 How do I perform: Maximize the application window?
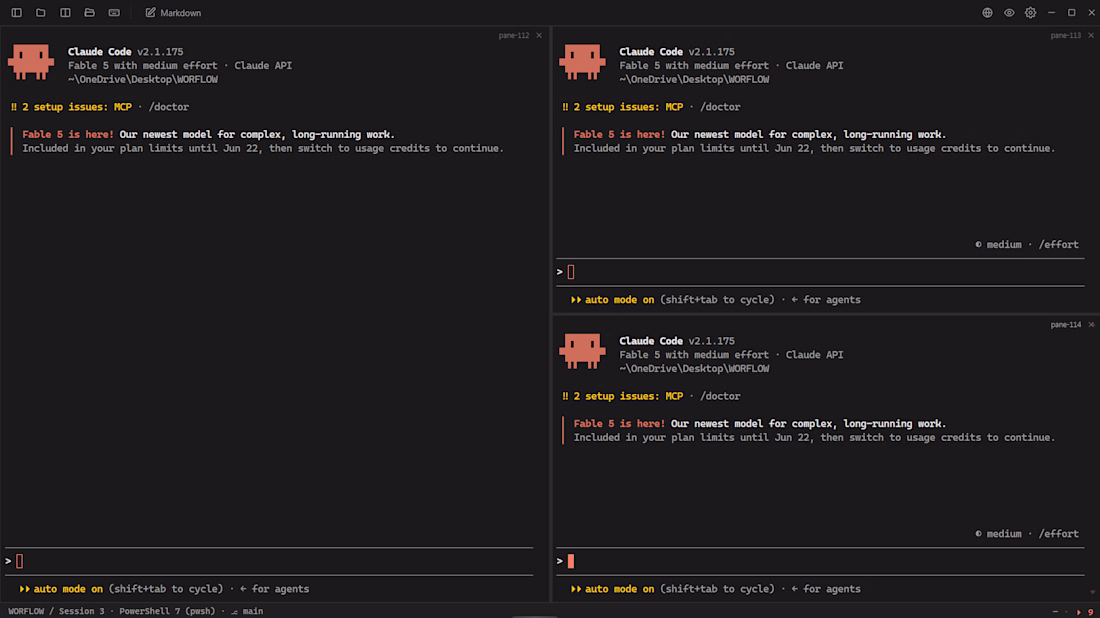[x=1071, y=13]
